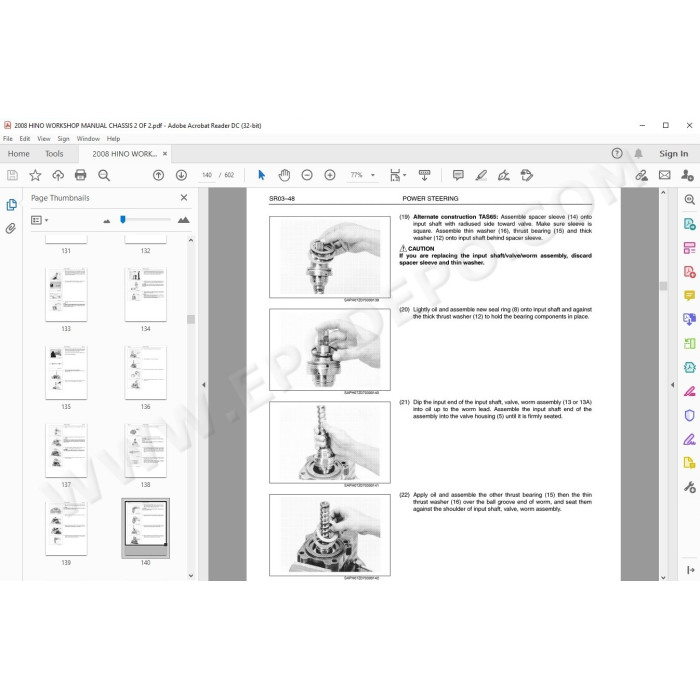This screenshot has height=700, width=700.
Task: Enlarge thumbnail size large mountain icon
Action: pos(183,220)
